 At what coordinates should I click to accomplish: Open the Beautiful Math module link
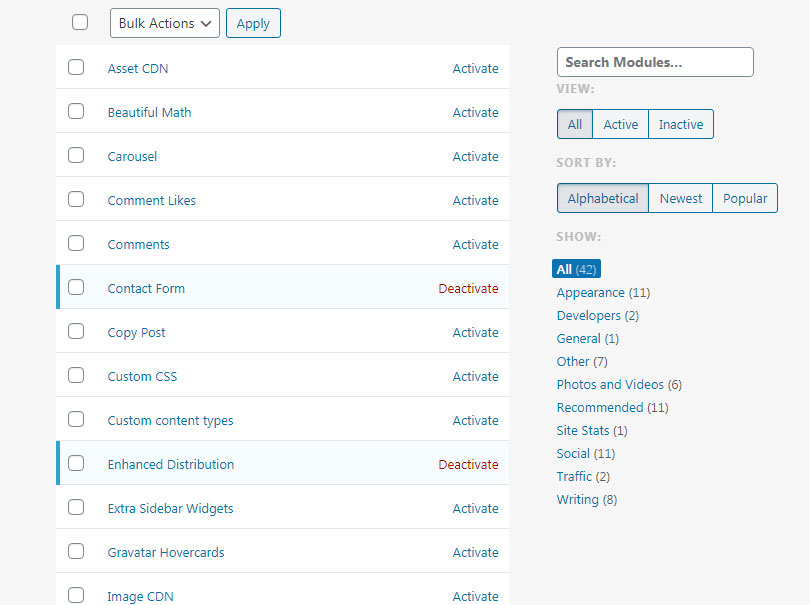click(x=149, y=113)
